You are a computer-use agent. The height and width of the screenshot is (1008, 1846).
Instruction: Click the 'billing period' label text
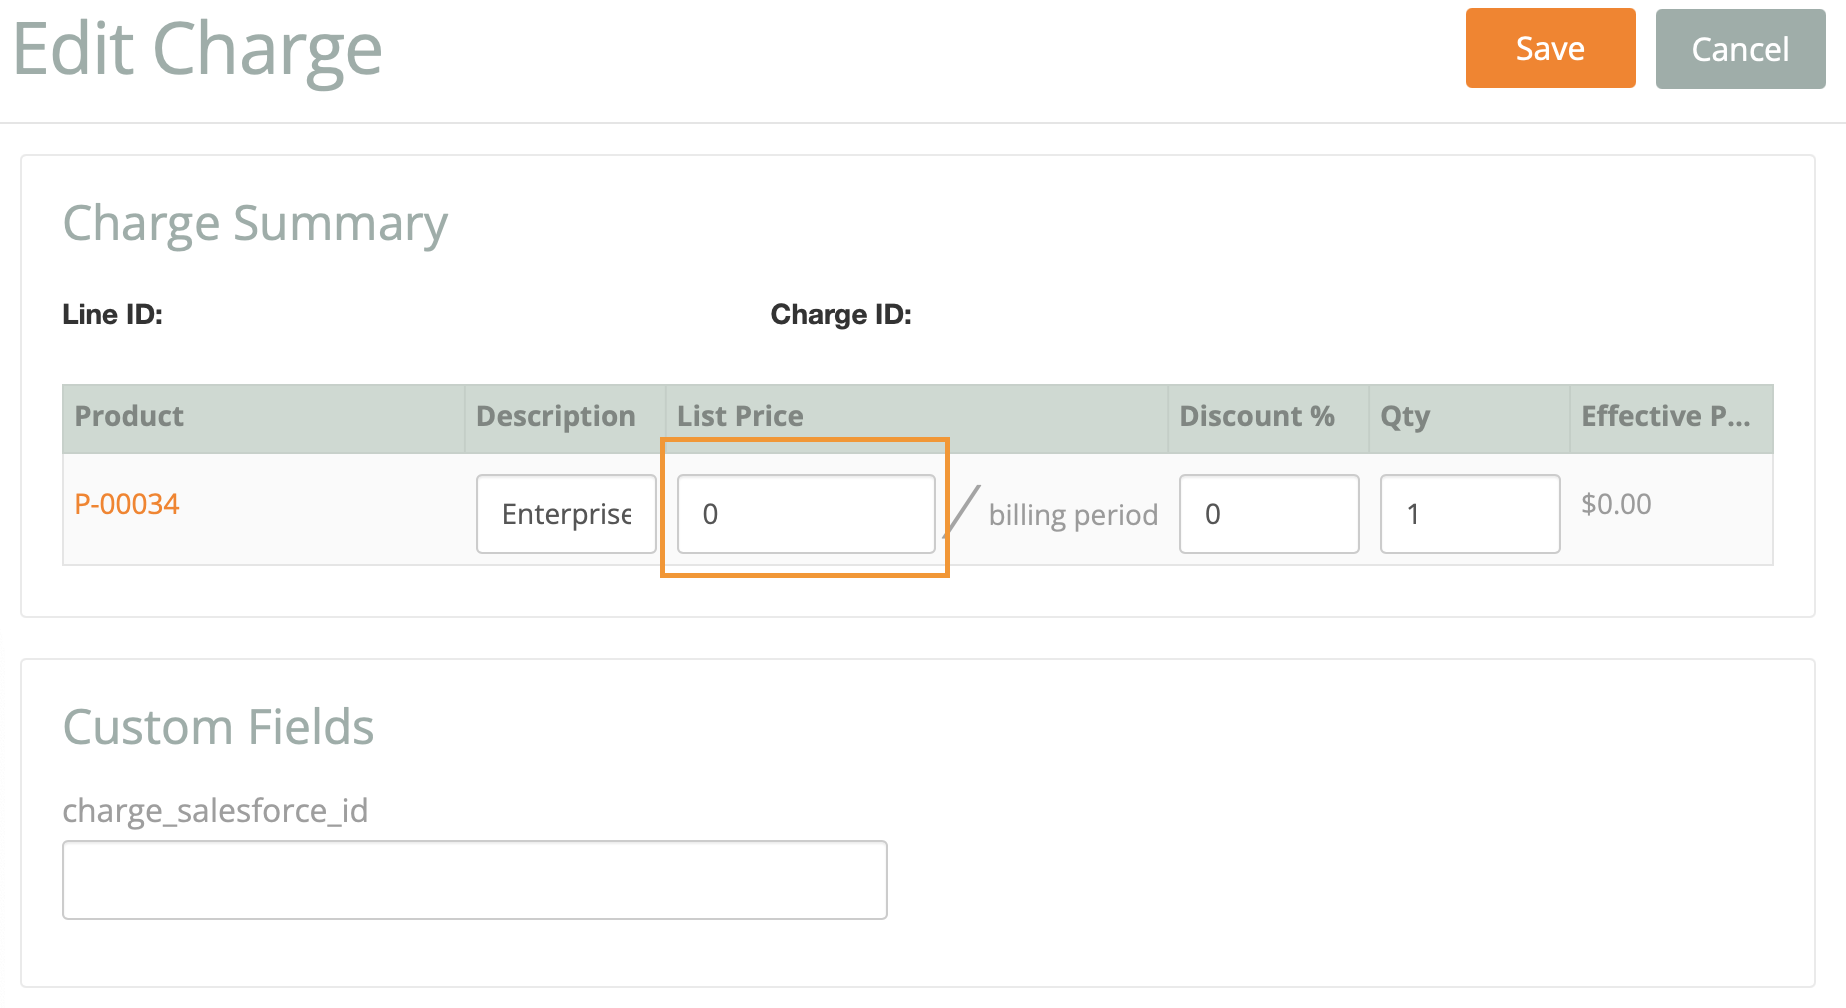point(1073,515)
